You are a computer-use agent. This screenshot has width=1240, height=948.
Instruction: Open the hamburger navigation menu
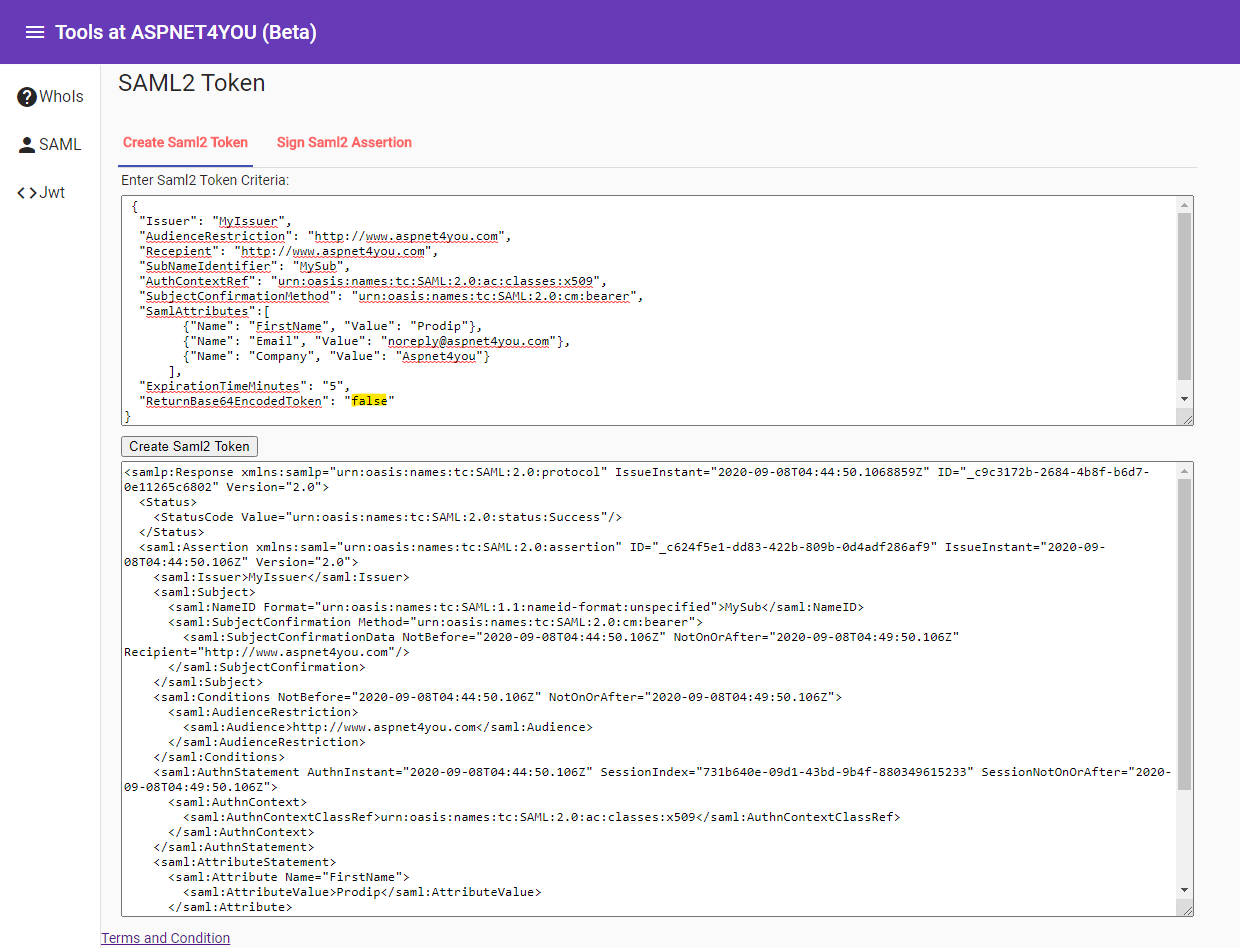35,32
